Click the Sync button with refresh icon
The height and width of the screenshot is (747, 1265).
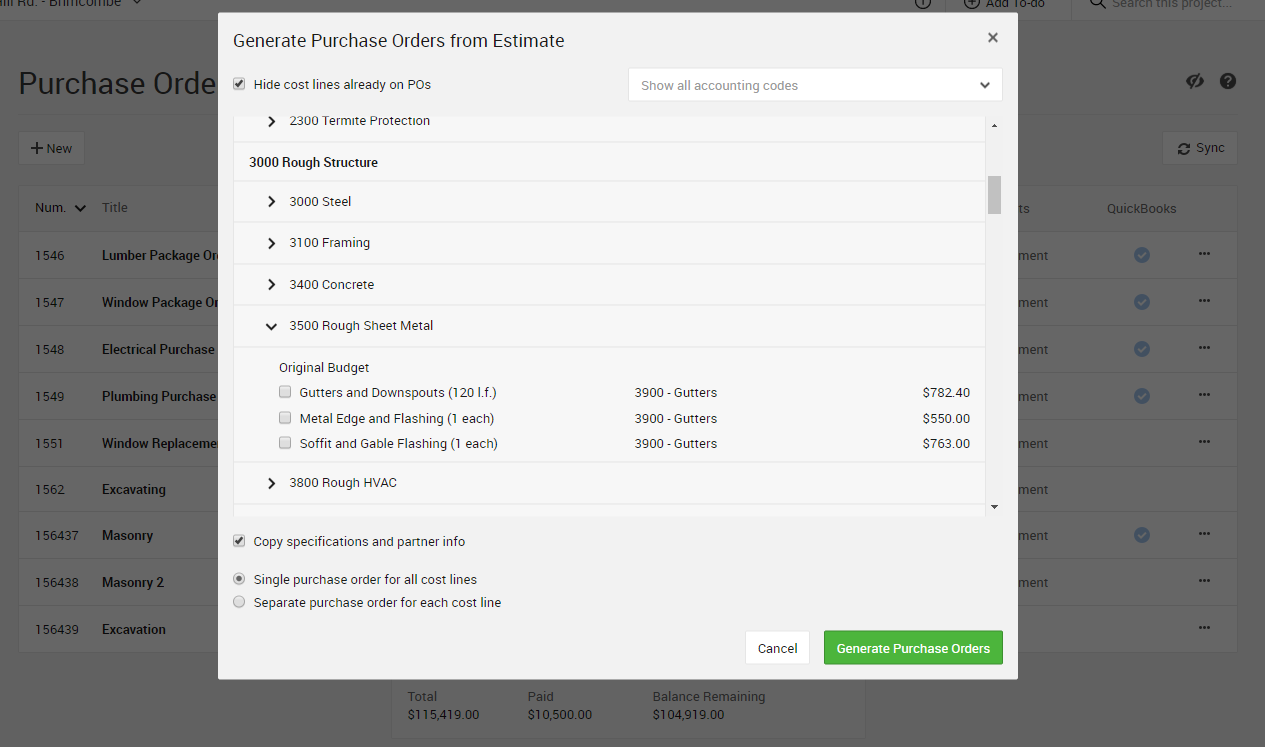(x=1199, y=148)
